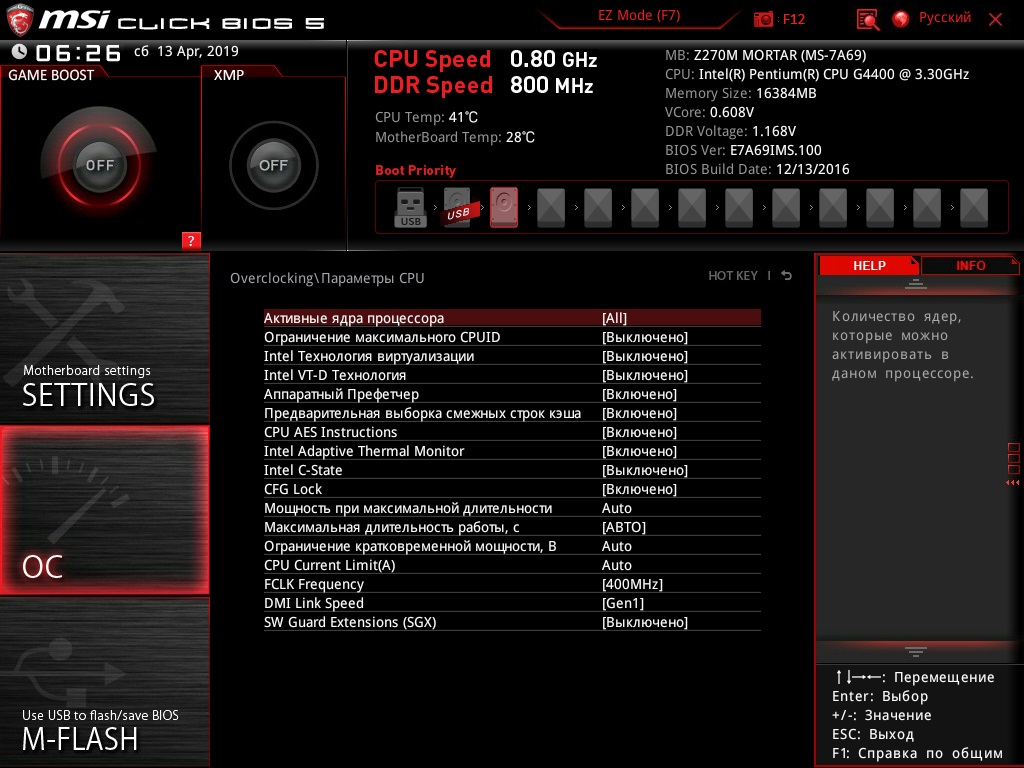1024x768 pixels.
Task: Select Ограничение кратковременной мощности field
Action: [512, 545]
